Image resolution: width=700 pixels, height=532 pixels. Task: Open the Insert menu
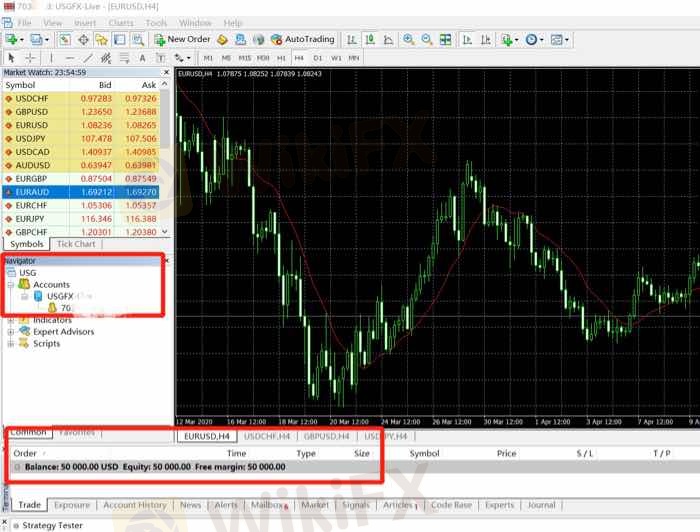pos(85,23)
